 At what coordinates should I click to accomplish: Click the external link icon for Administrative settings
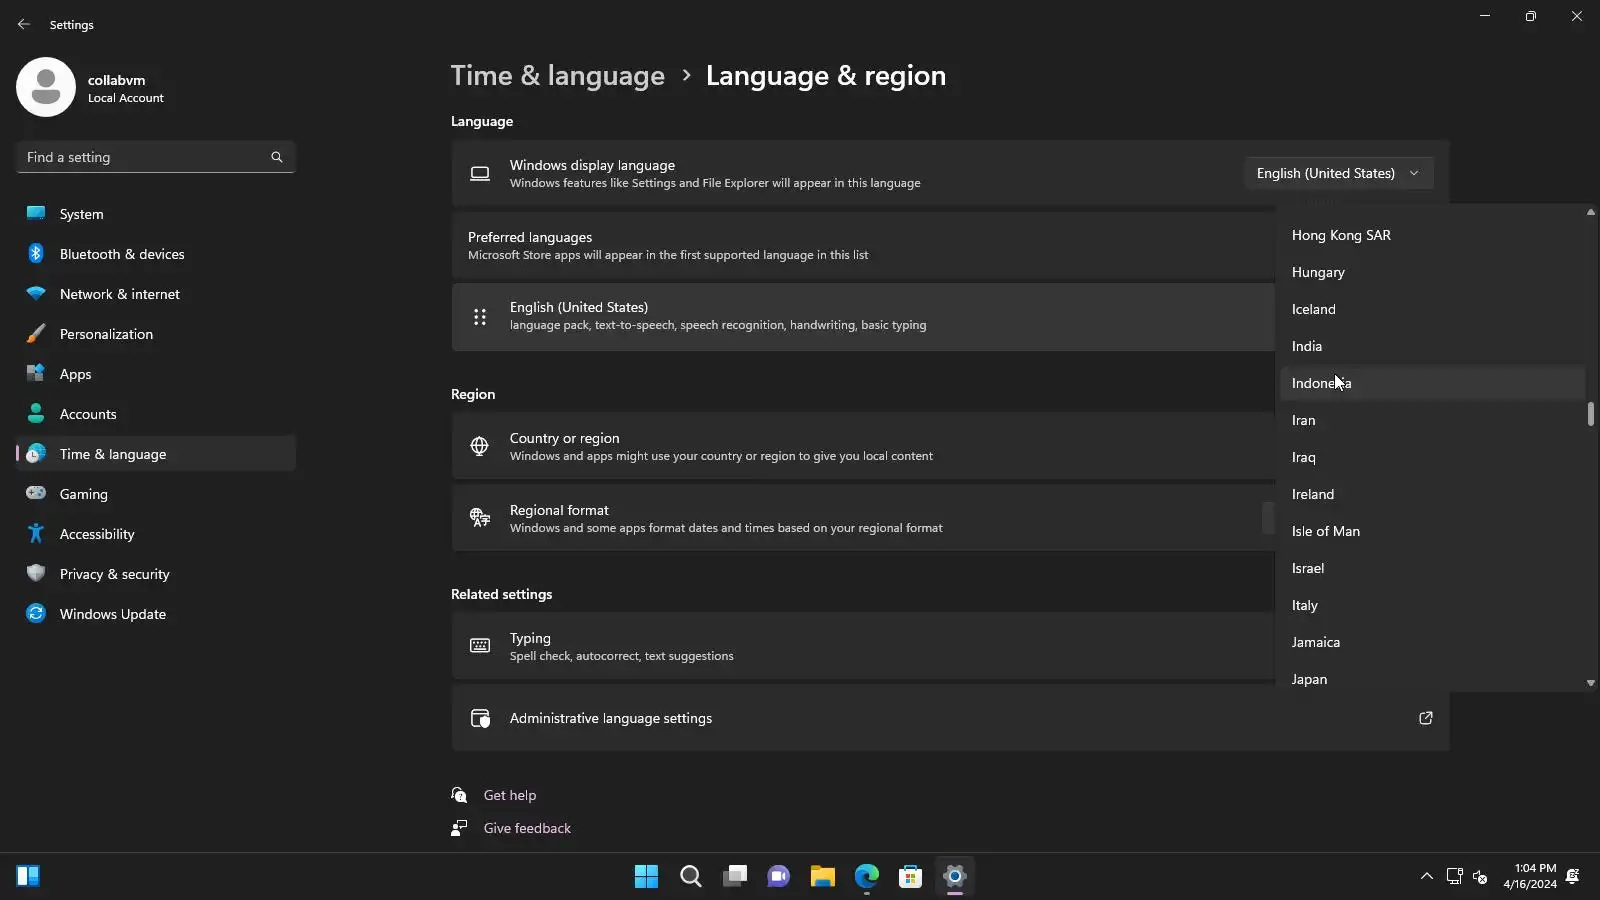pyautogui.click(x=1426, y=718)
